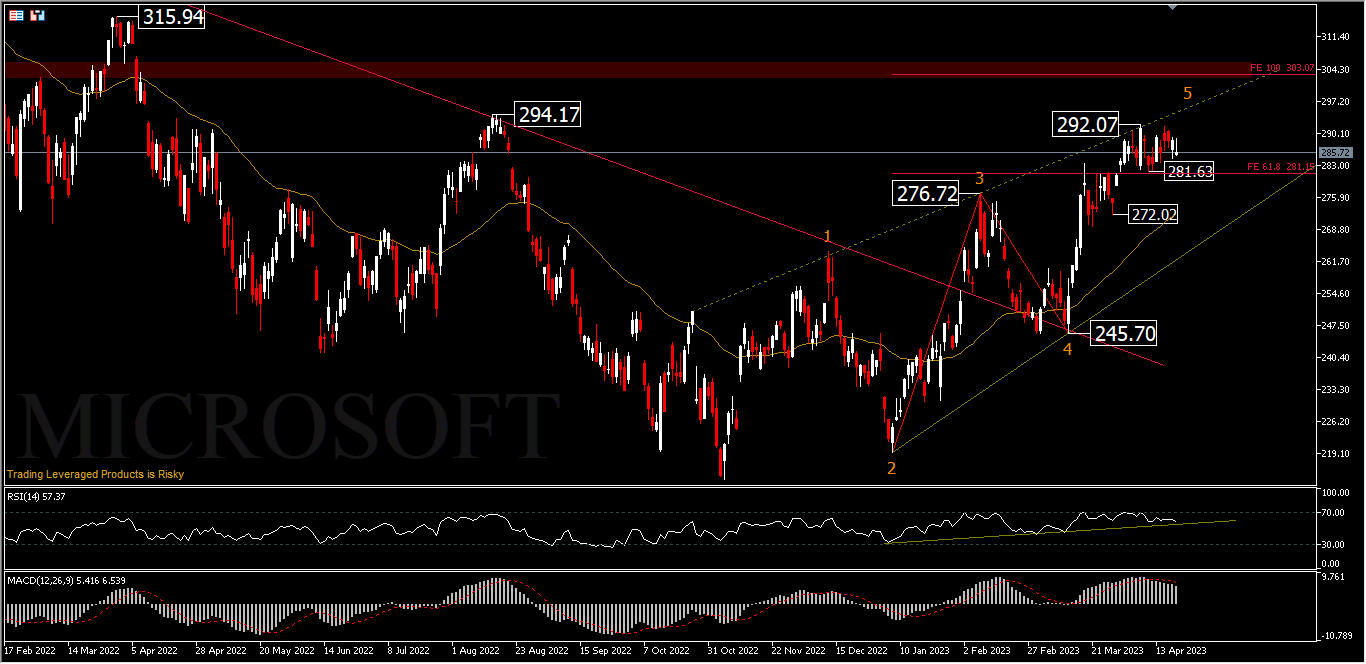This screenshot has width=1366, height=664.
Task: Click the MACD(12,26,9) indicator label
Action: pos(66,580)
